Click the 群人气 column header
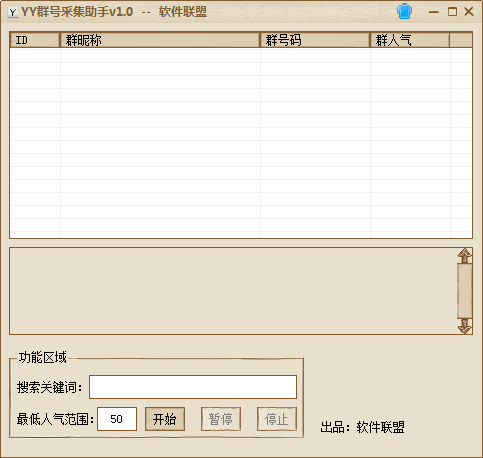The image size is (483, 458). (410, 40)
